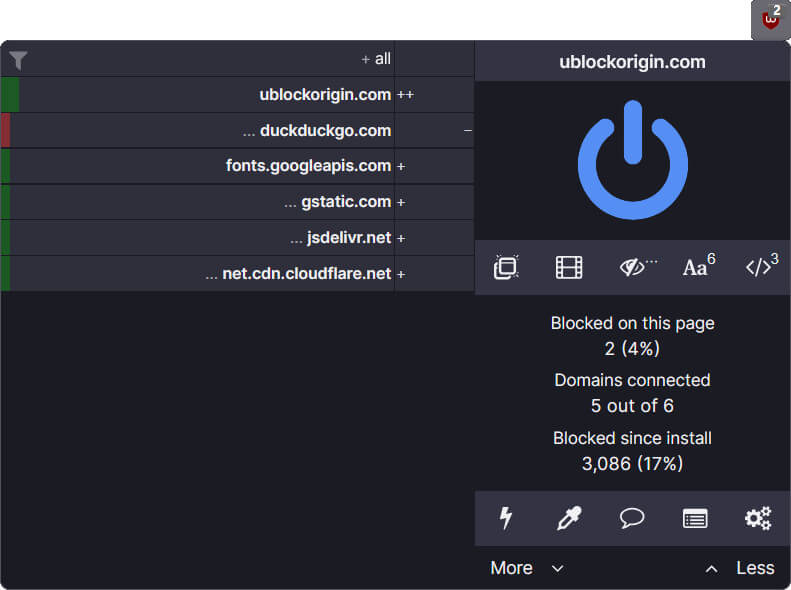This screenshot has height=590, width=791.
Task: Click the ++ count cell for ublockorigin.com
Action: pyautogui.click(x=434, y=94)
